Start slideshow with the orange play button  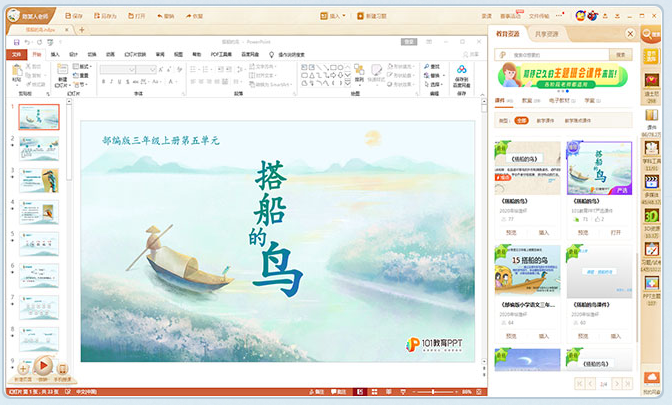[x=43, y=367]
